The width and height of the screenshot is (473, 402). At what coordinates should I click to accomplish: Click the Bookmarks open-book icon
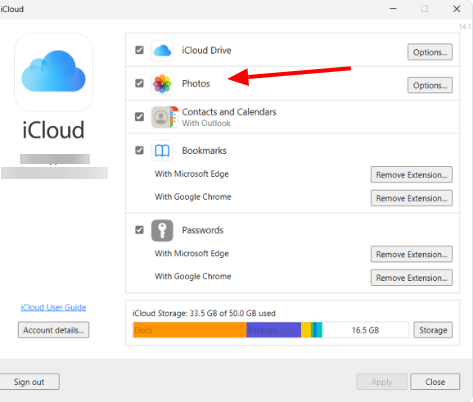(x=162, y=151)
